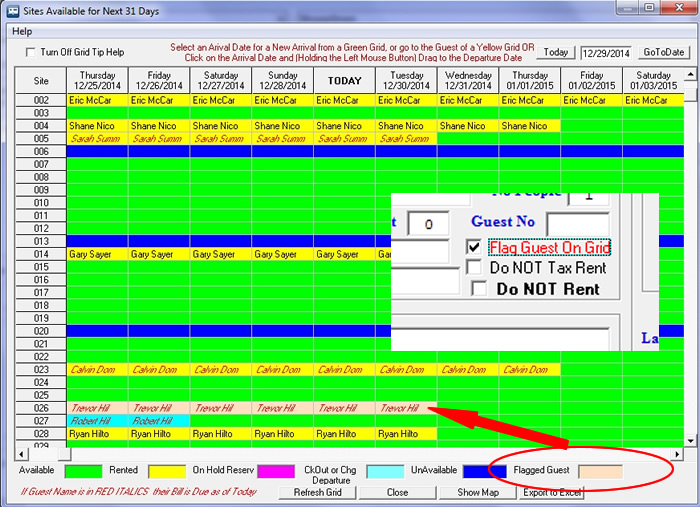
Task: Click the Close button beside Refresh Grid
Action: (x=397, y=492)
